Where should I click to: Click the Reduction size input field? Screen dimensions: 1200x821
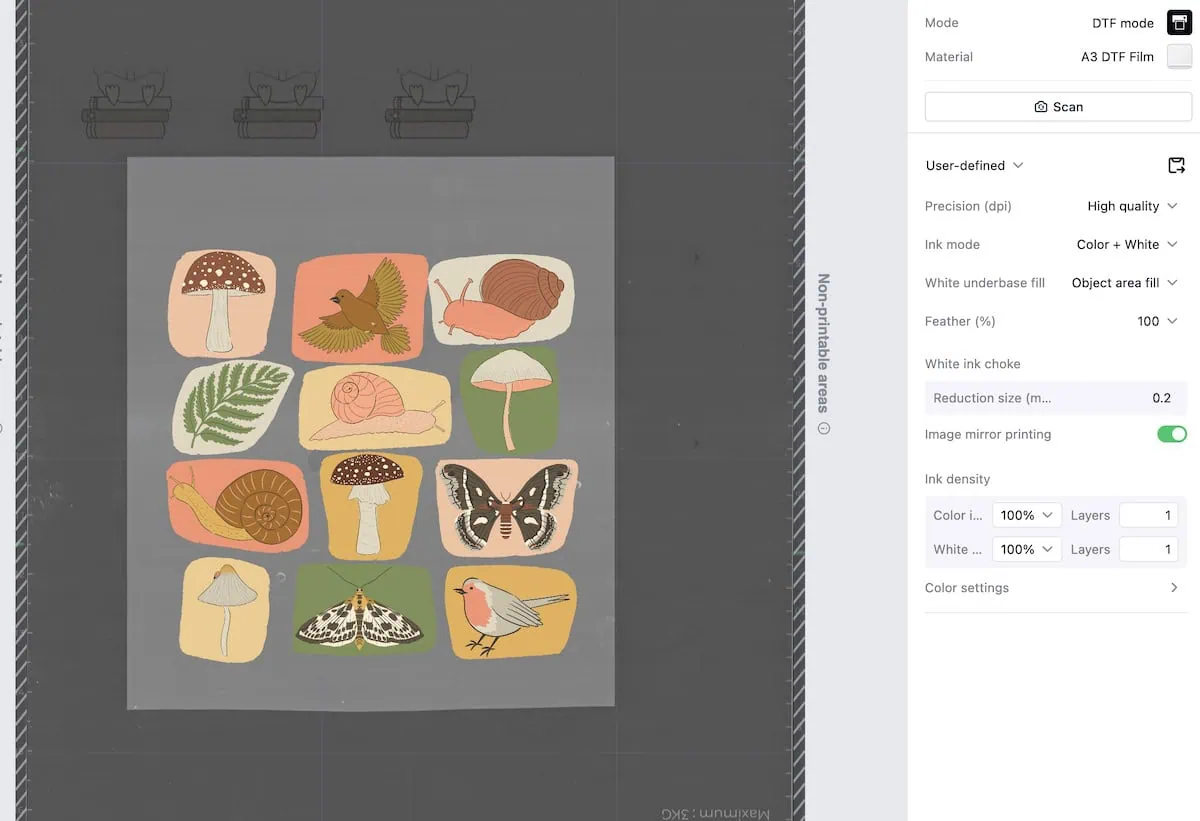[x=1056, y=398]
